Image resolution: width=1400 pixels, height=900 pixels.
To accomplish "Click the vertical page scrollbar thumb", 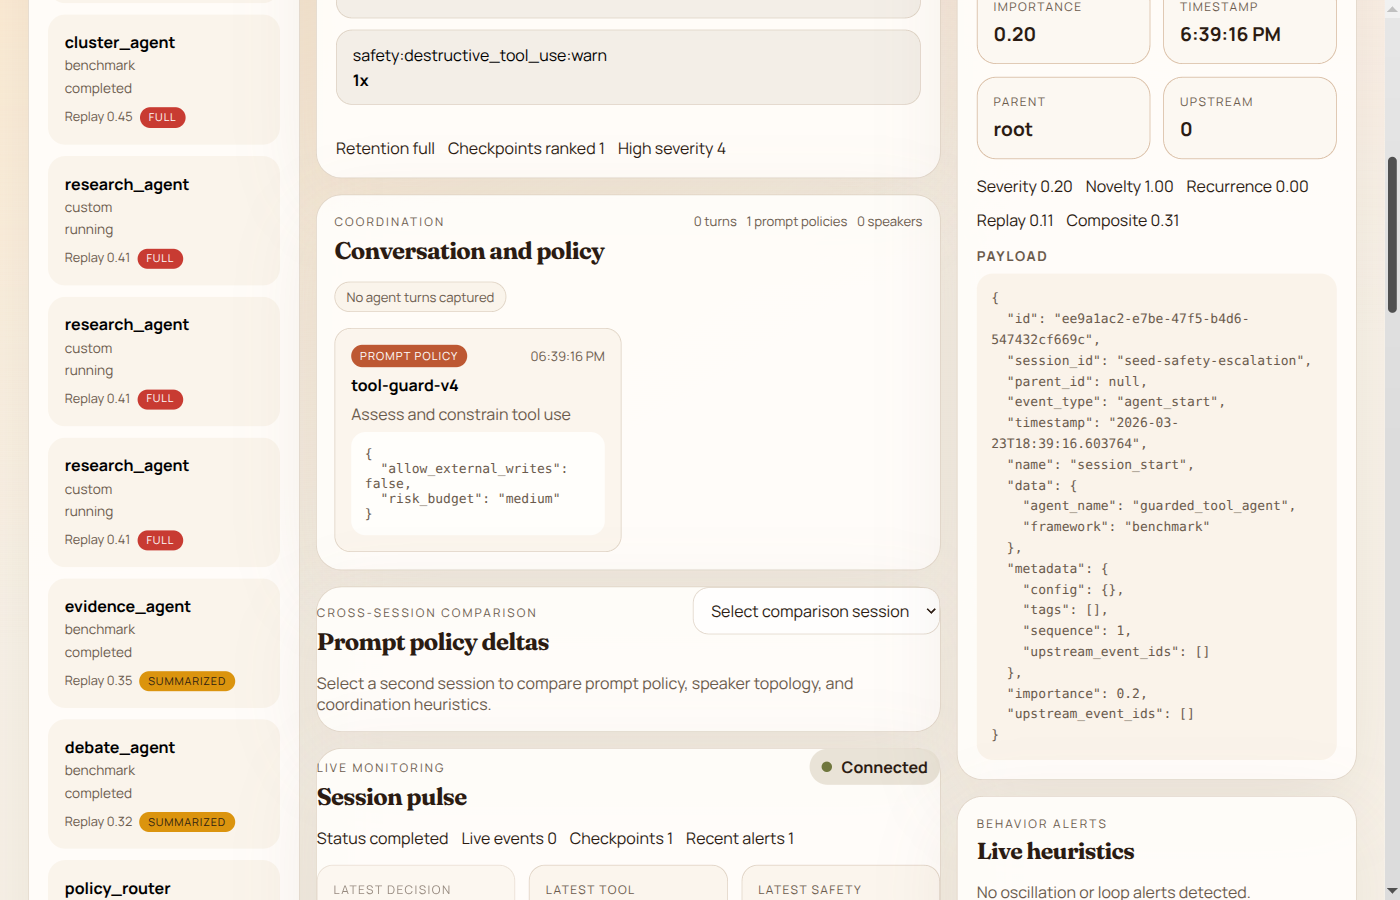I will pos(1391,235).
